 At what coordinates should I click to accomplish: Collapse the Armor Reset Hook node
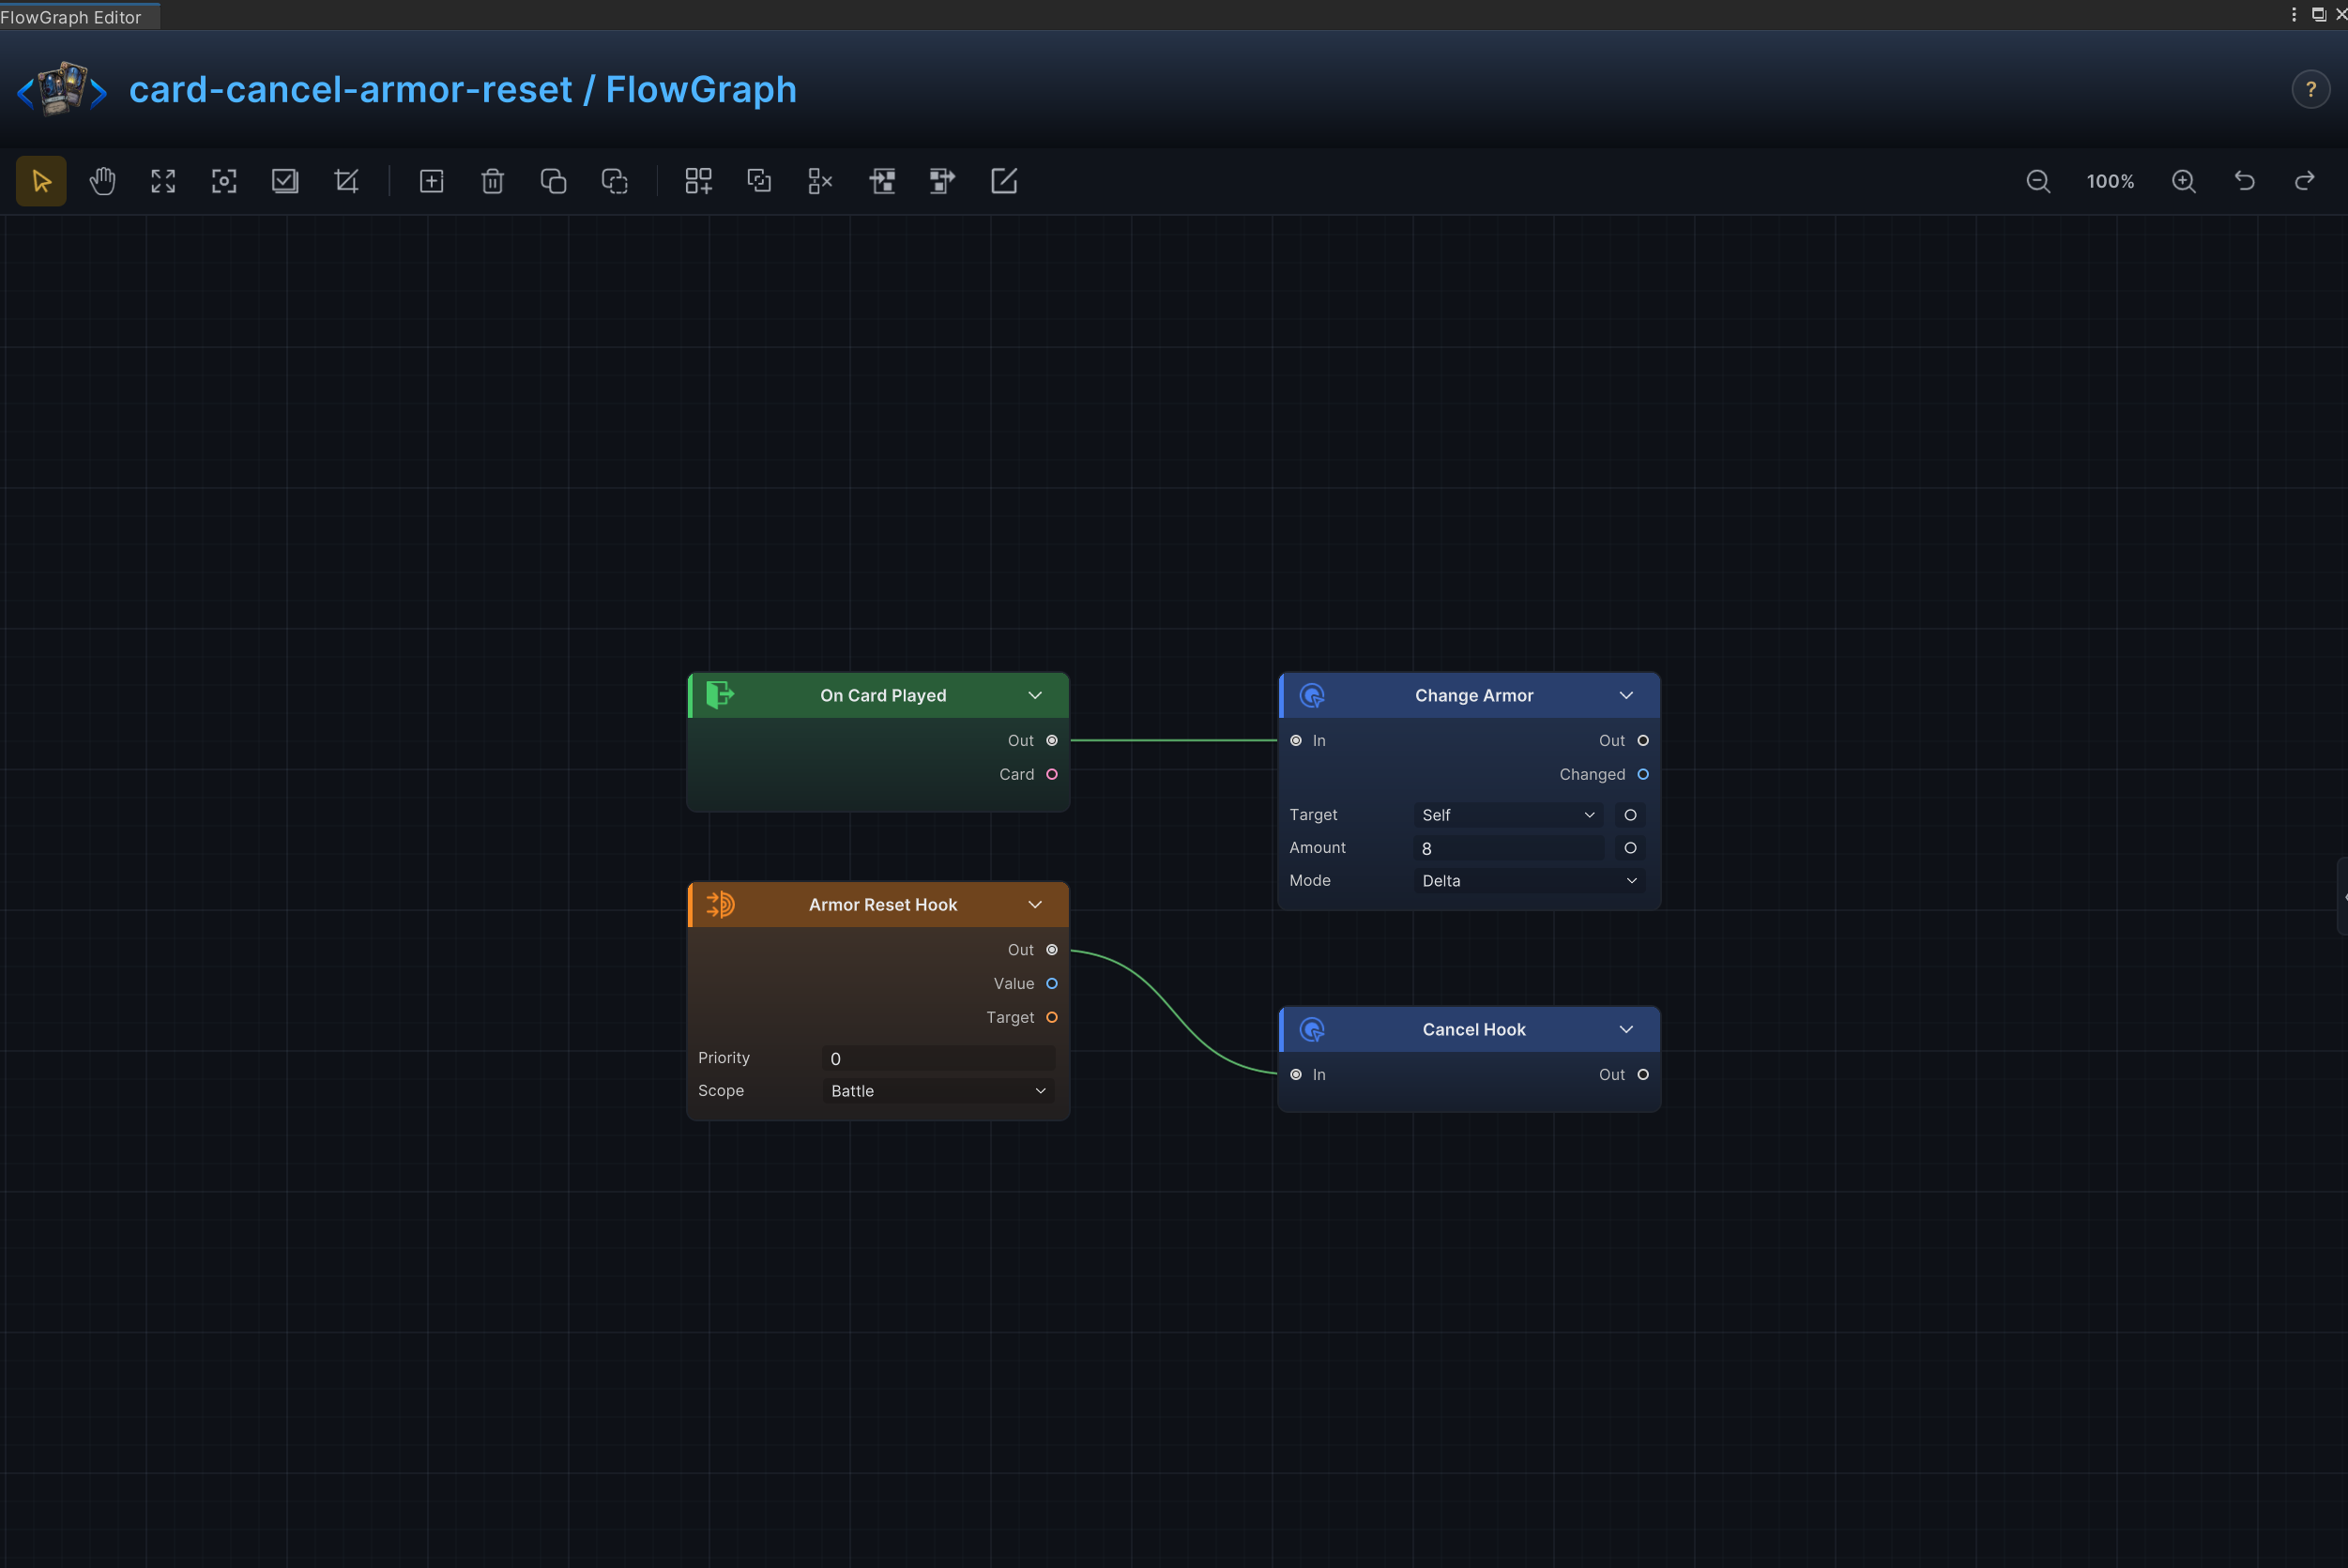[1035, 904]
